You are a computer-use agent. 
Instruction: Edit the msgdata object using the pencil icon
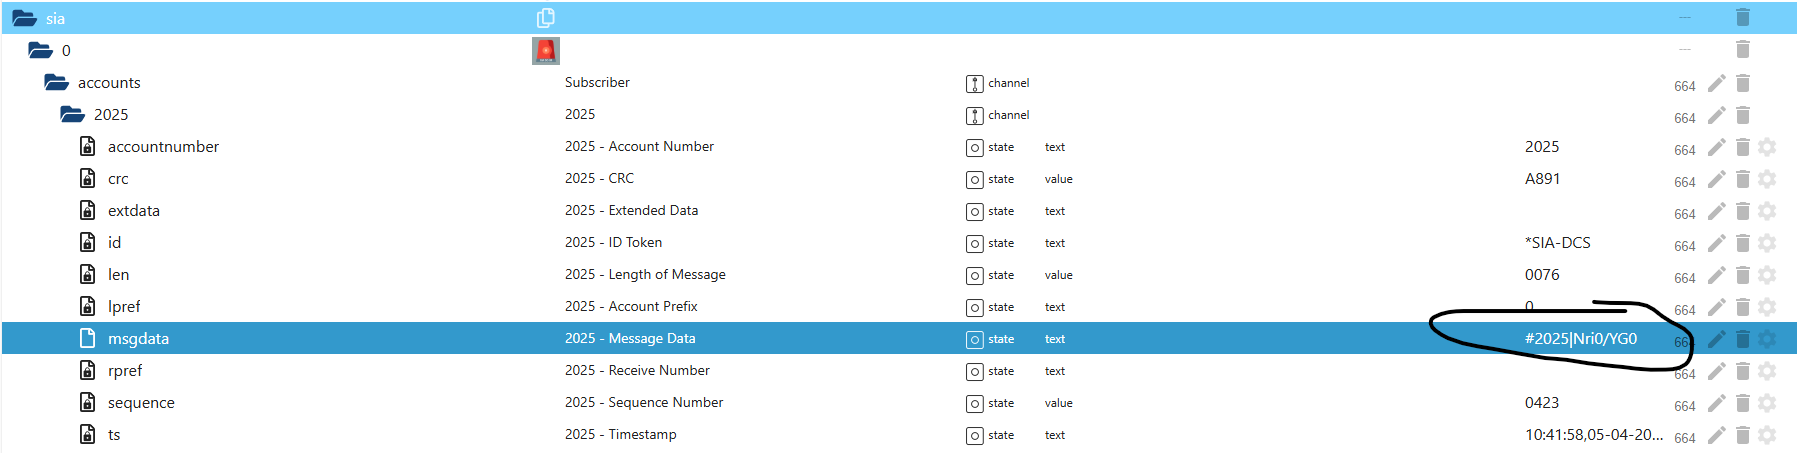click(x=1716, y=339)
